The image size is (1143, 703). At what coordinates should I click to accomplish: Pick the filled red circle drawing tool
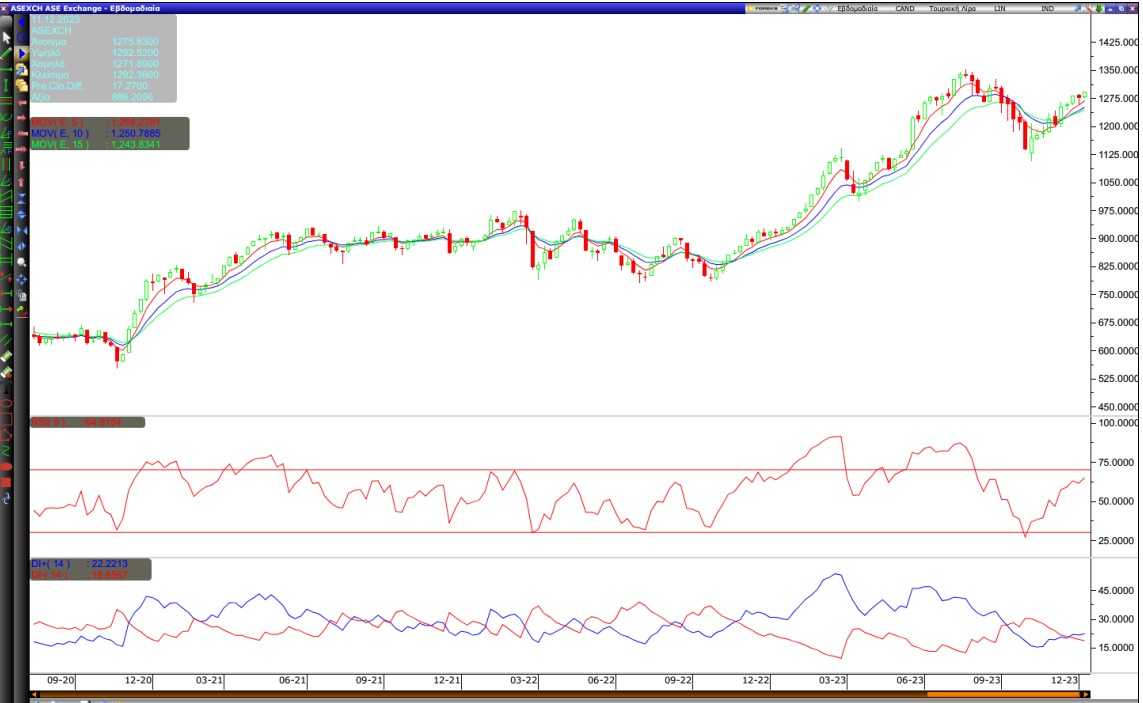click(x=7, y=468)
